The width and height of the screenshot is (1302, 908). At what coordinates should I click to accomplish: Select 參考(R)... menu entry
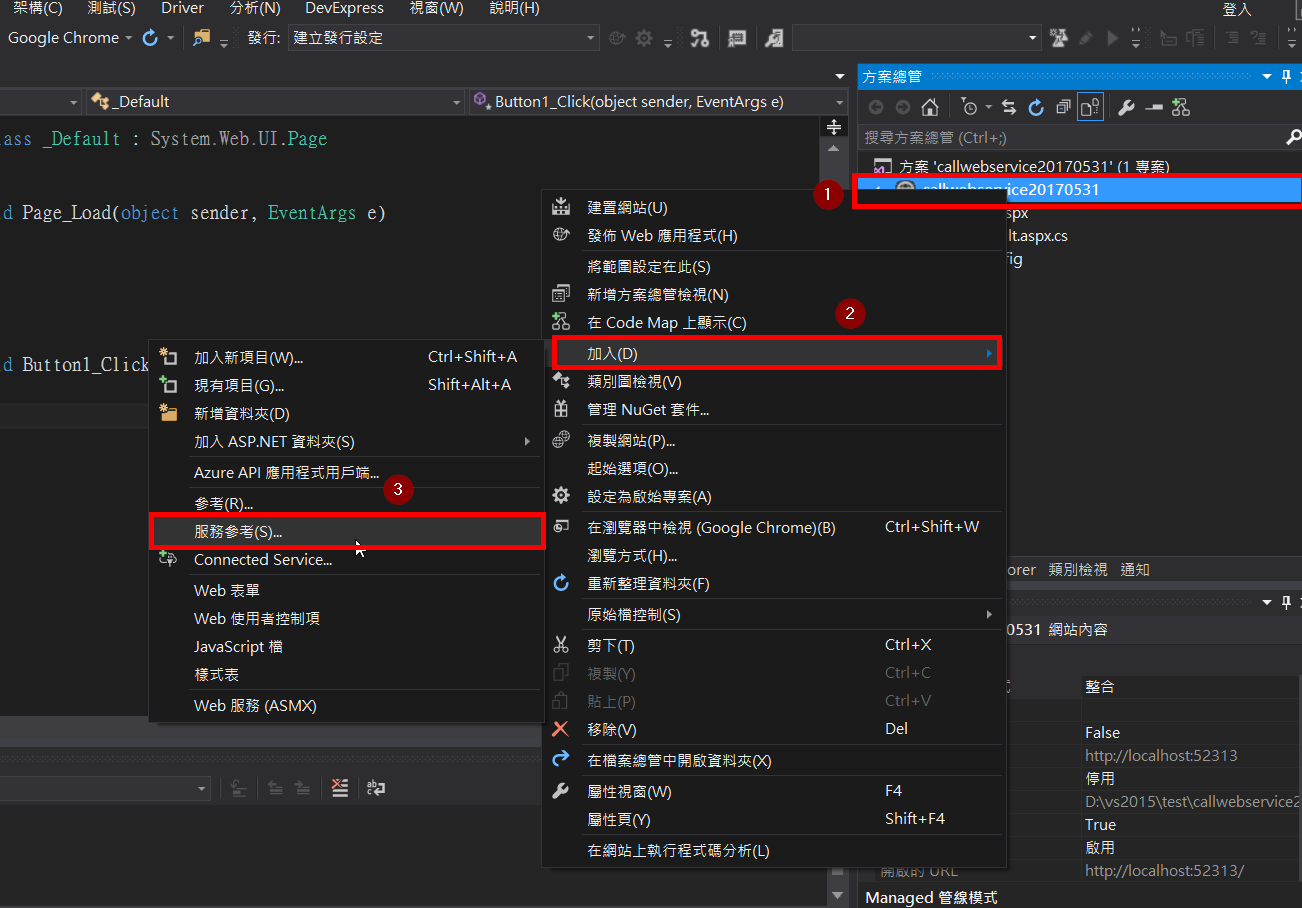[x=347, y=503]
